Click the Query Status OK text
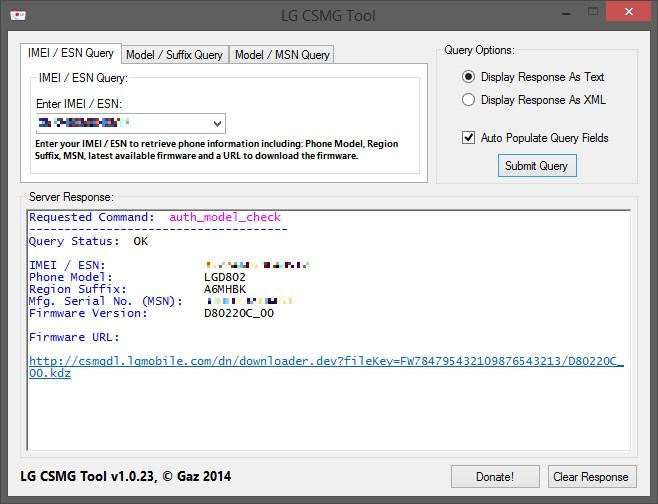Viewport: 658px width, 504px height. point(88,241)
